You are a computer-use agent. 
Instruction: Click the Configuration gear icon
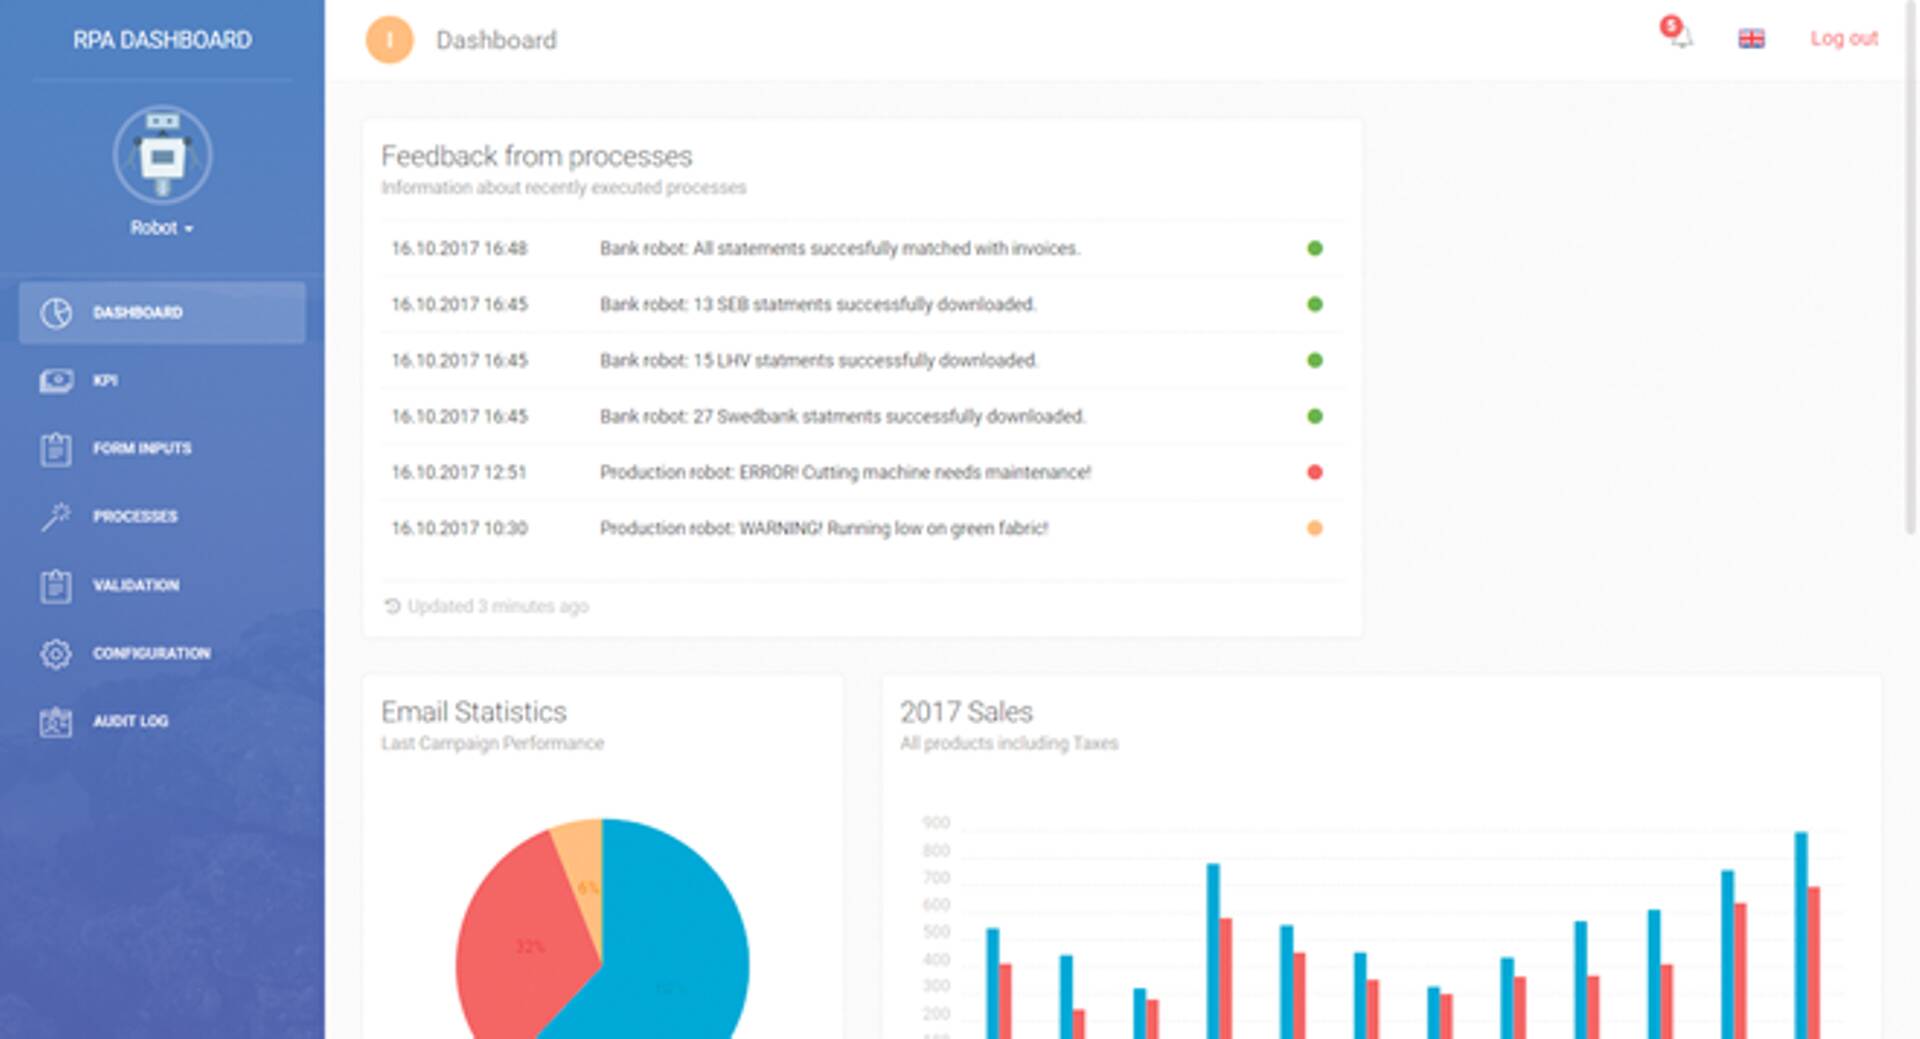tap(56, 653)
